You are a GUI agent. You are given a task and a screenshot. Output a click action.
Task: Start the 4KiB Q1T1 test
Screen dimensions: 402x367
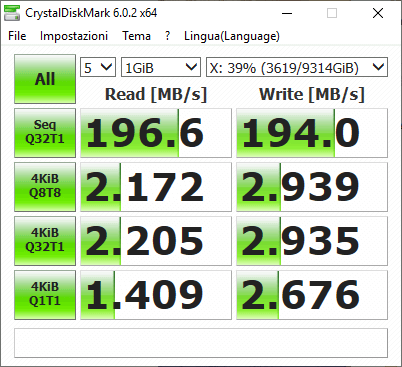click(x=45, y=295)
